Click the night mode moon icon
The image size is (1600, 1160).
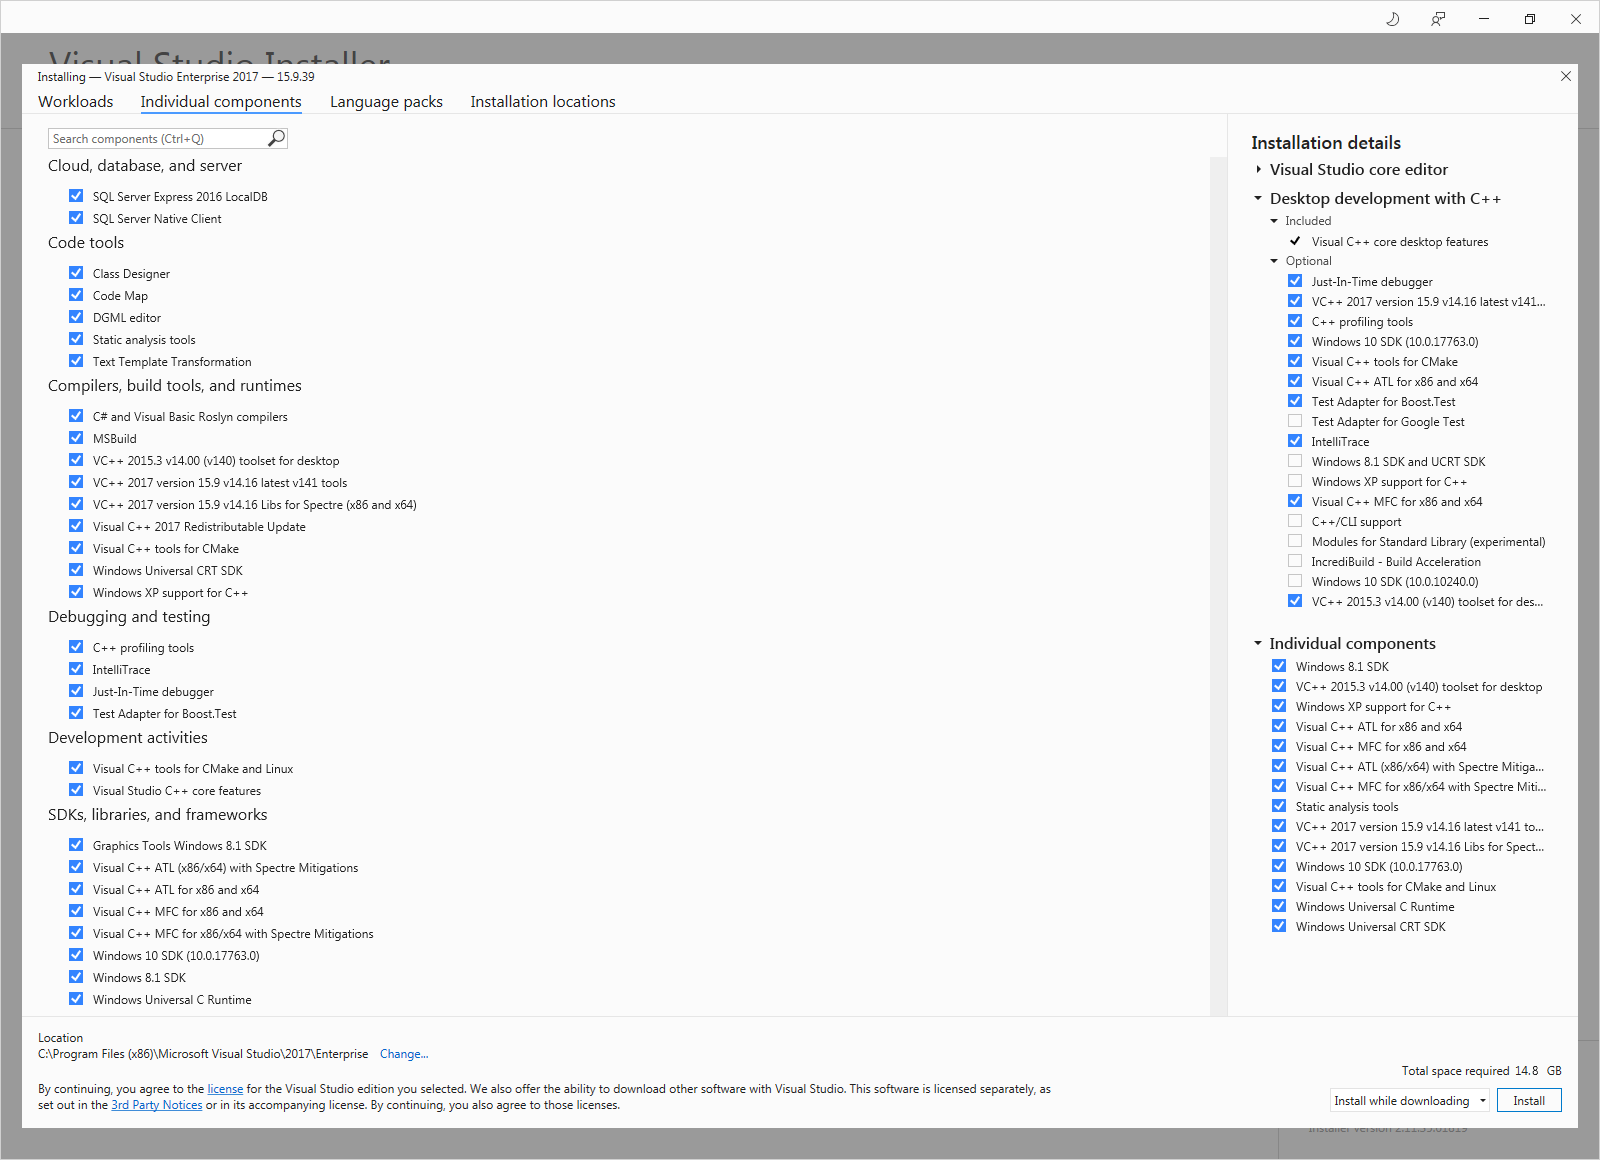click(x=1392, y=19)
